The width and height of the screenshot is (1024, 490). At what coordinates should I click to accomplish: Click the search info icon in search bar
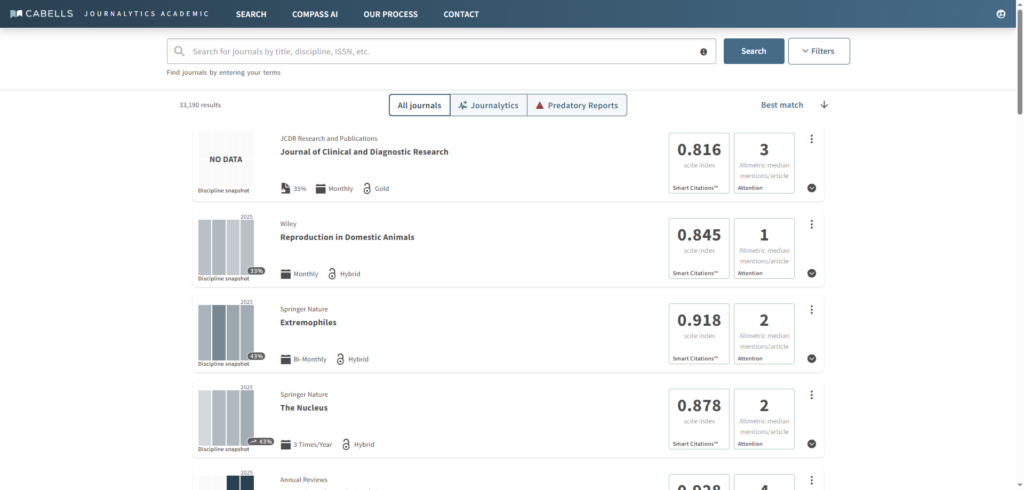point(703,51)
